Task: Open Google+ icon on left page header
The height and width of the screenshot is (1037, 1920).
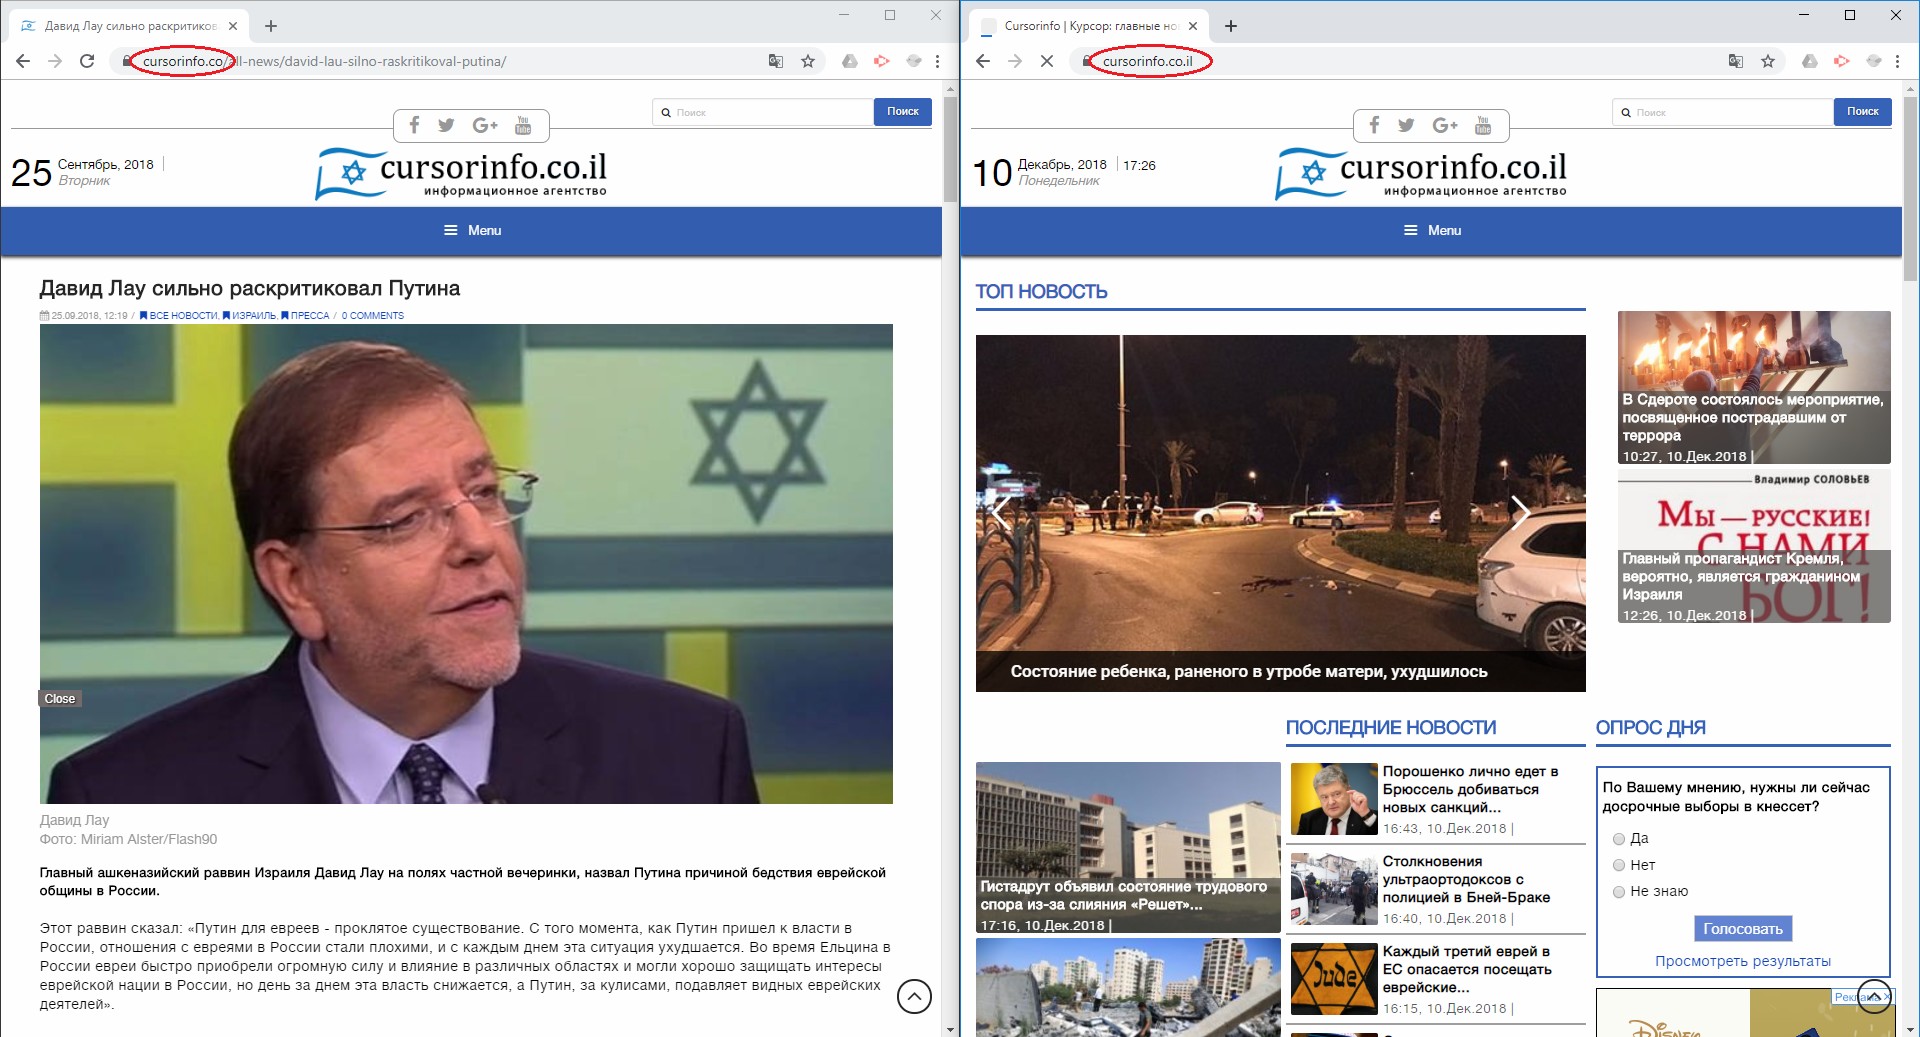Action: click(485, 125)
